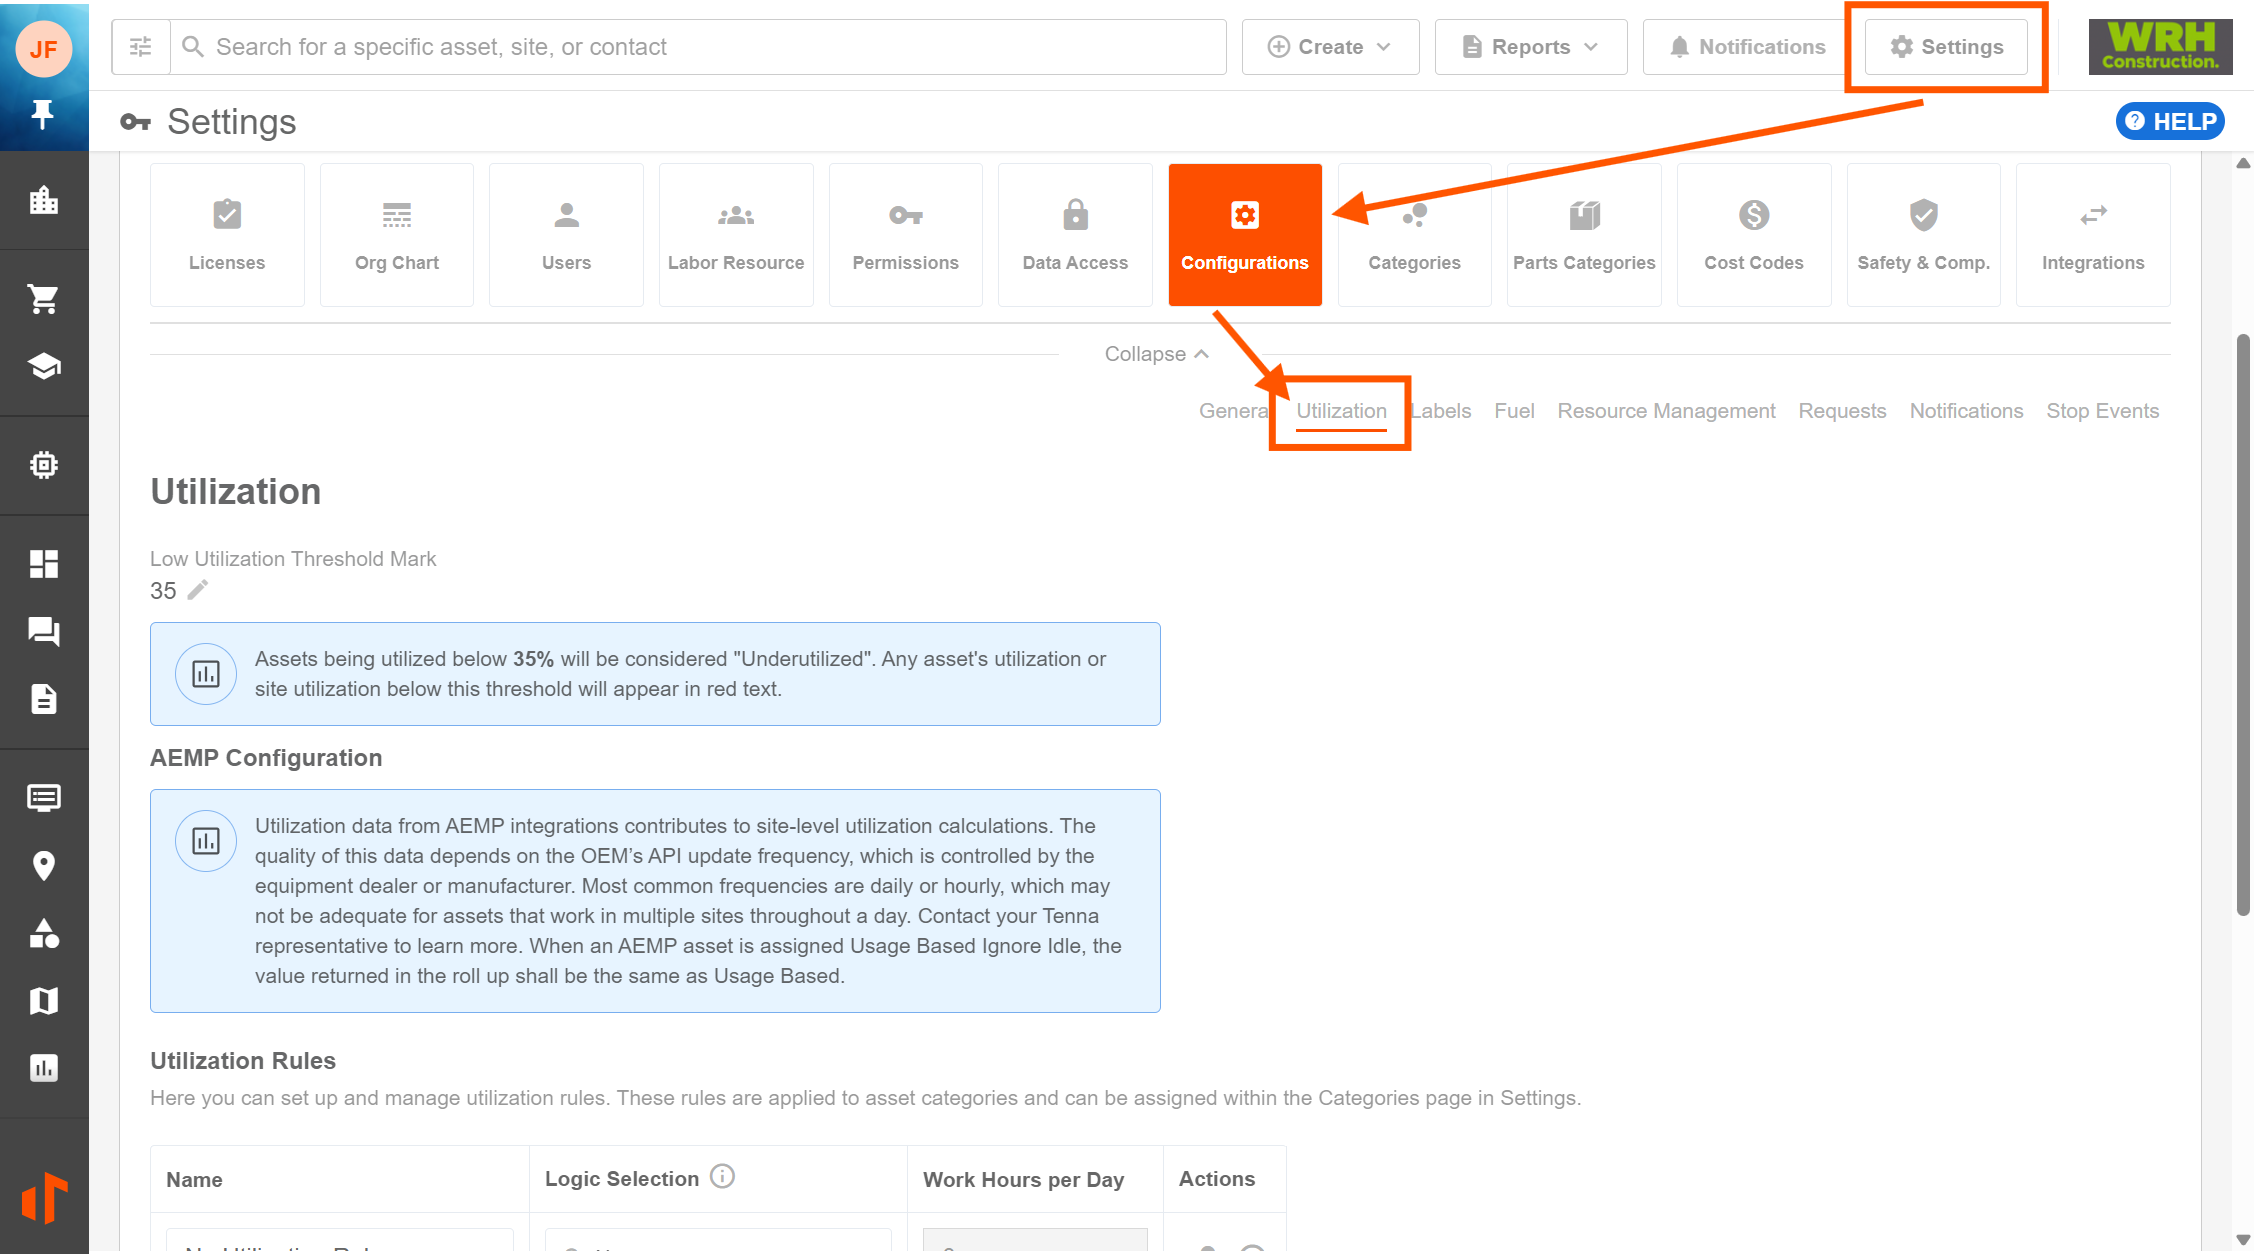Click the asset search input field
The image size is (2254, 1254).
point(700,47)
